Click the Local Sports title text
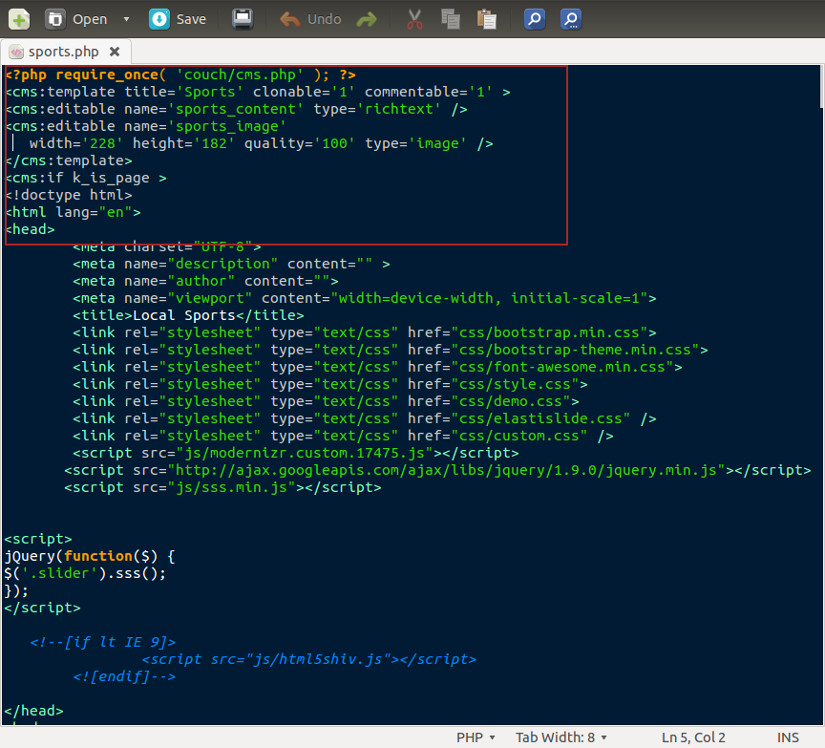The height and width of the screenshot is (748, 825). tap(184, 316)
